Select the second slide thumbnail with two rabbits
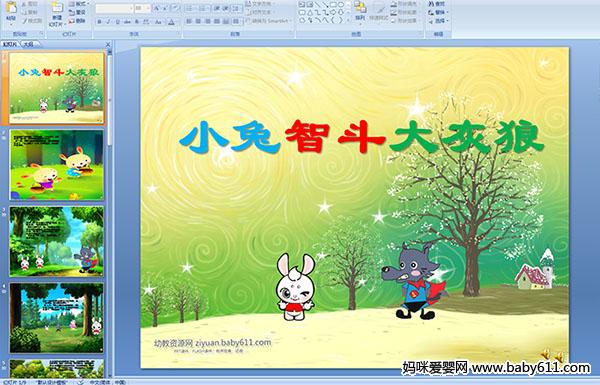600x385 pixels. click(57, 165)
